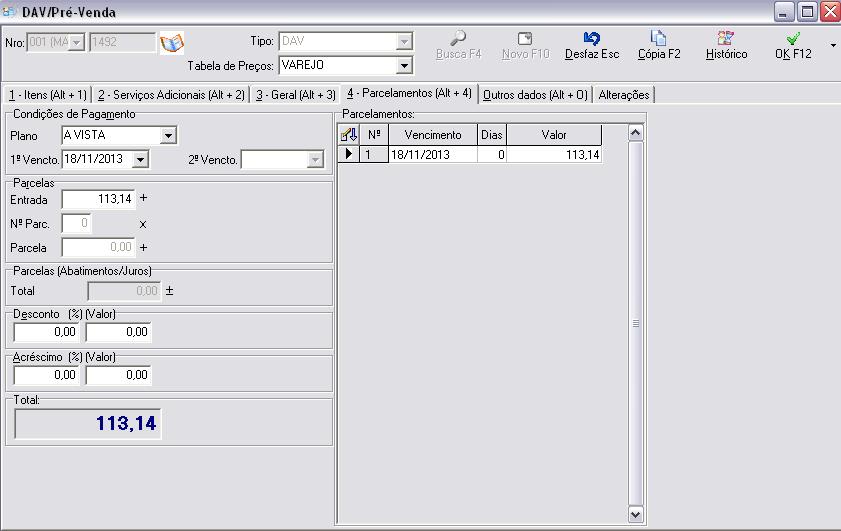Viewport: 841px width, 531px height.
Task: Expand the Tabela de Preços VAREJO dropdown
Action: (x=404, y=66)
